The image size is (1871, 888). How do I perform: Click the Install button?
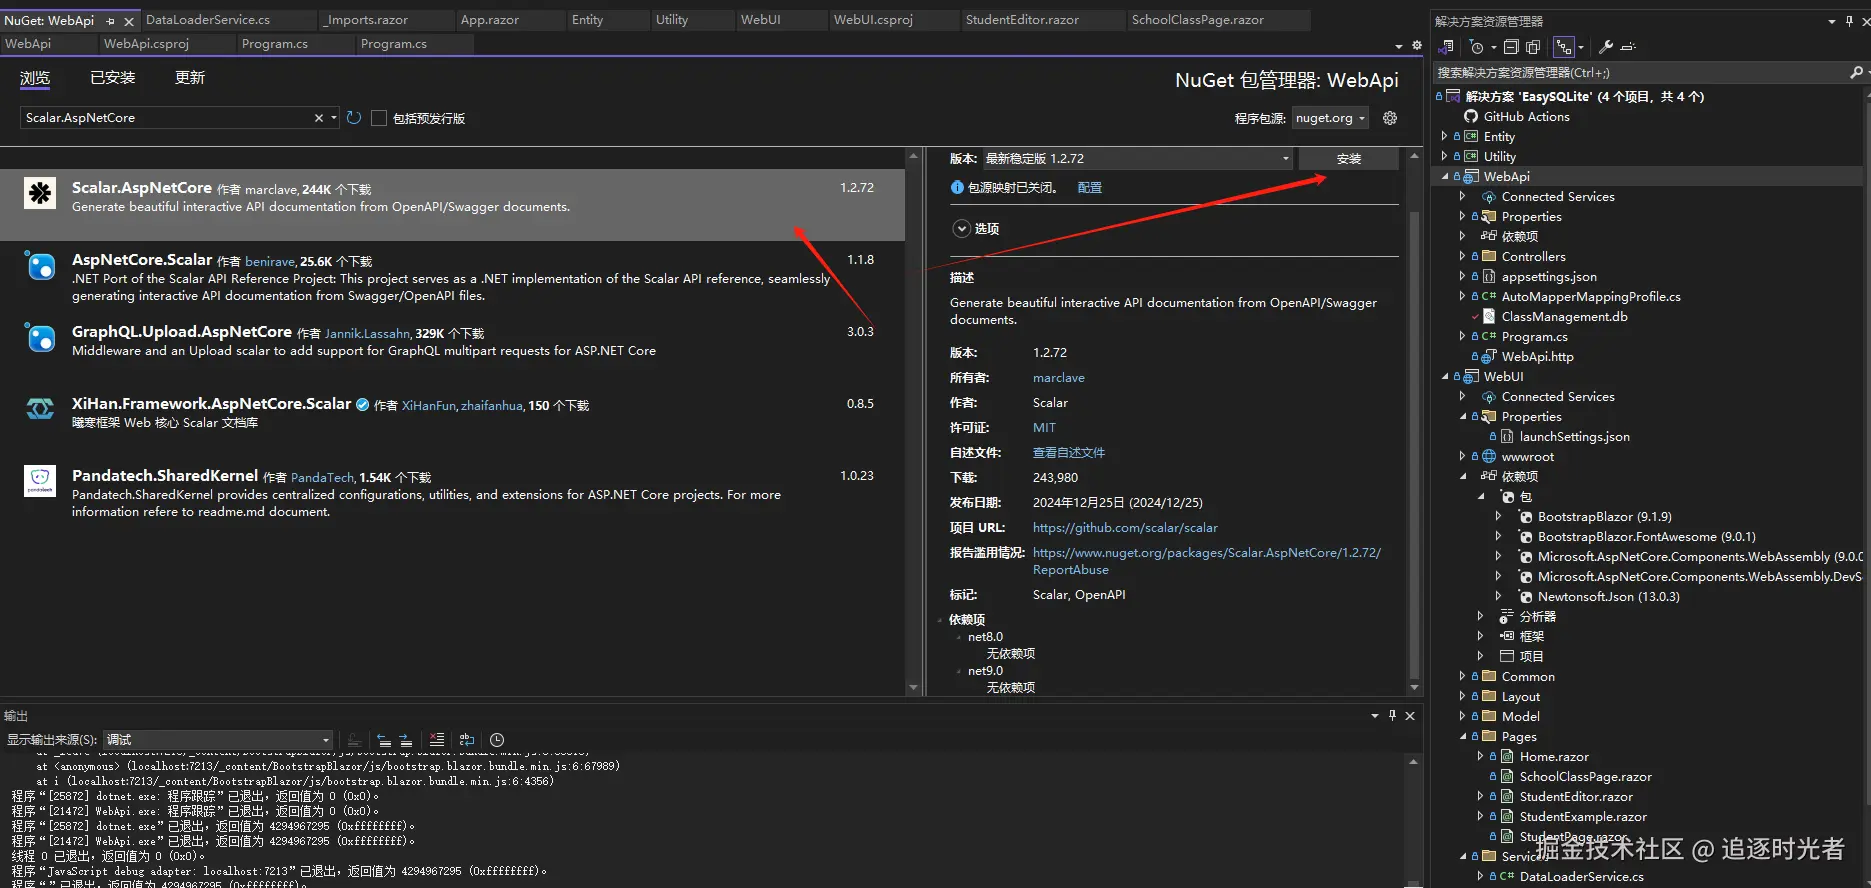click(1349, 159)
